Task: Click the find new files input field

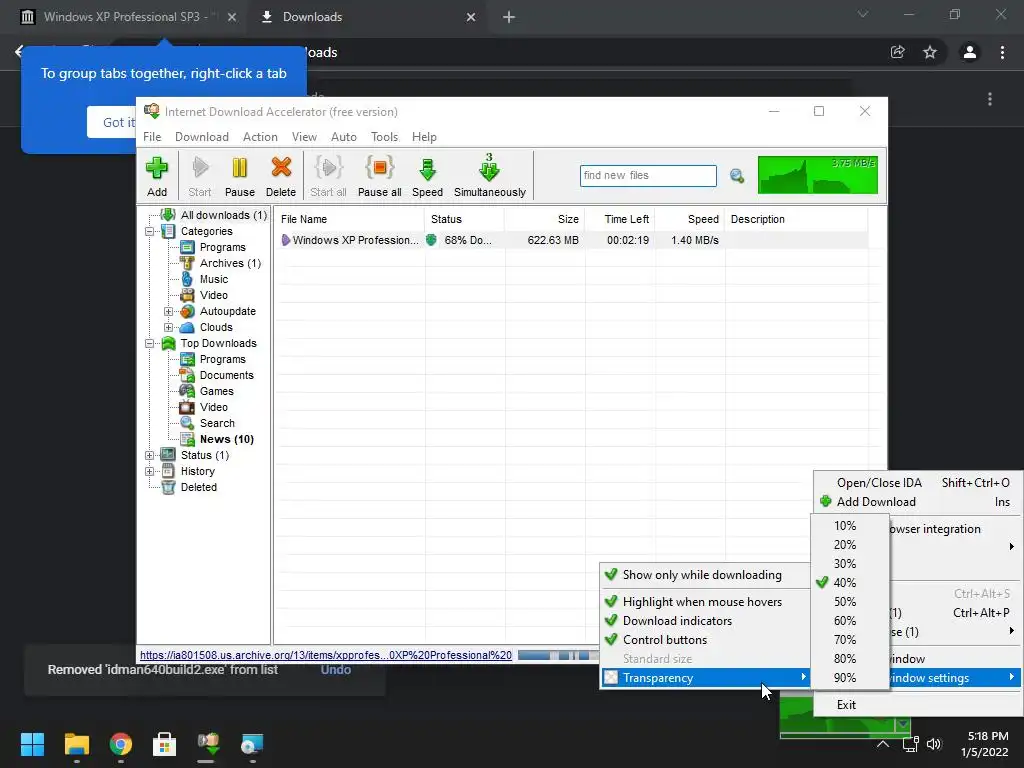Action: point(648,176)
